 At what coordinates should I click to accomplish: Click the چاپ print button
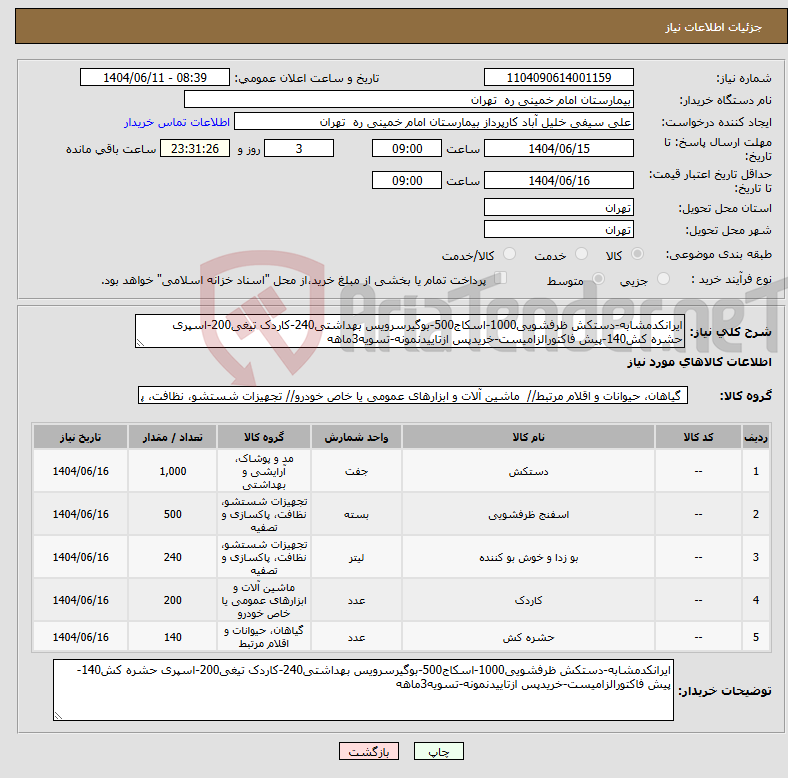[439, 751]
